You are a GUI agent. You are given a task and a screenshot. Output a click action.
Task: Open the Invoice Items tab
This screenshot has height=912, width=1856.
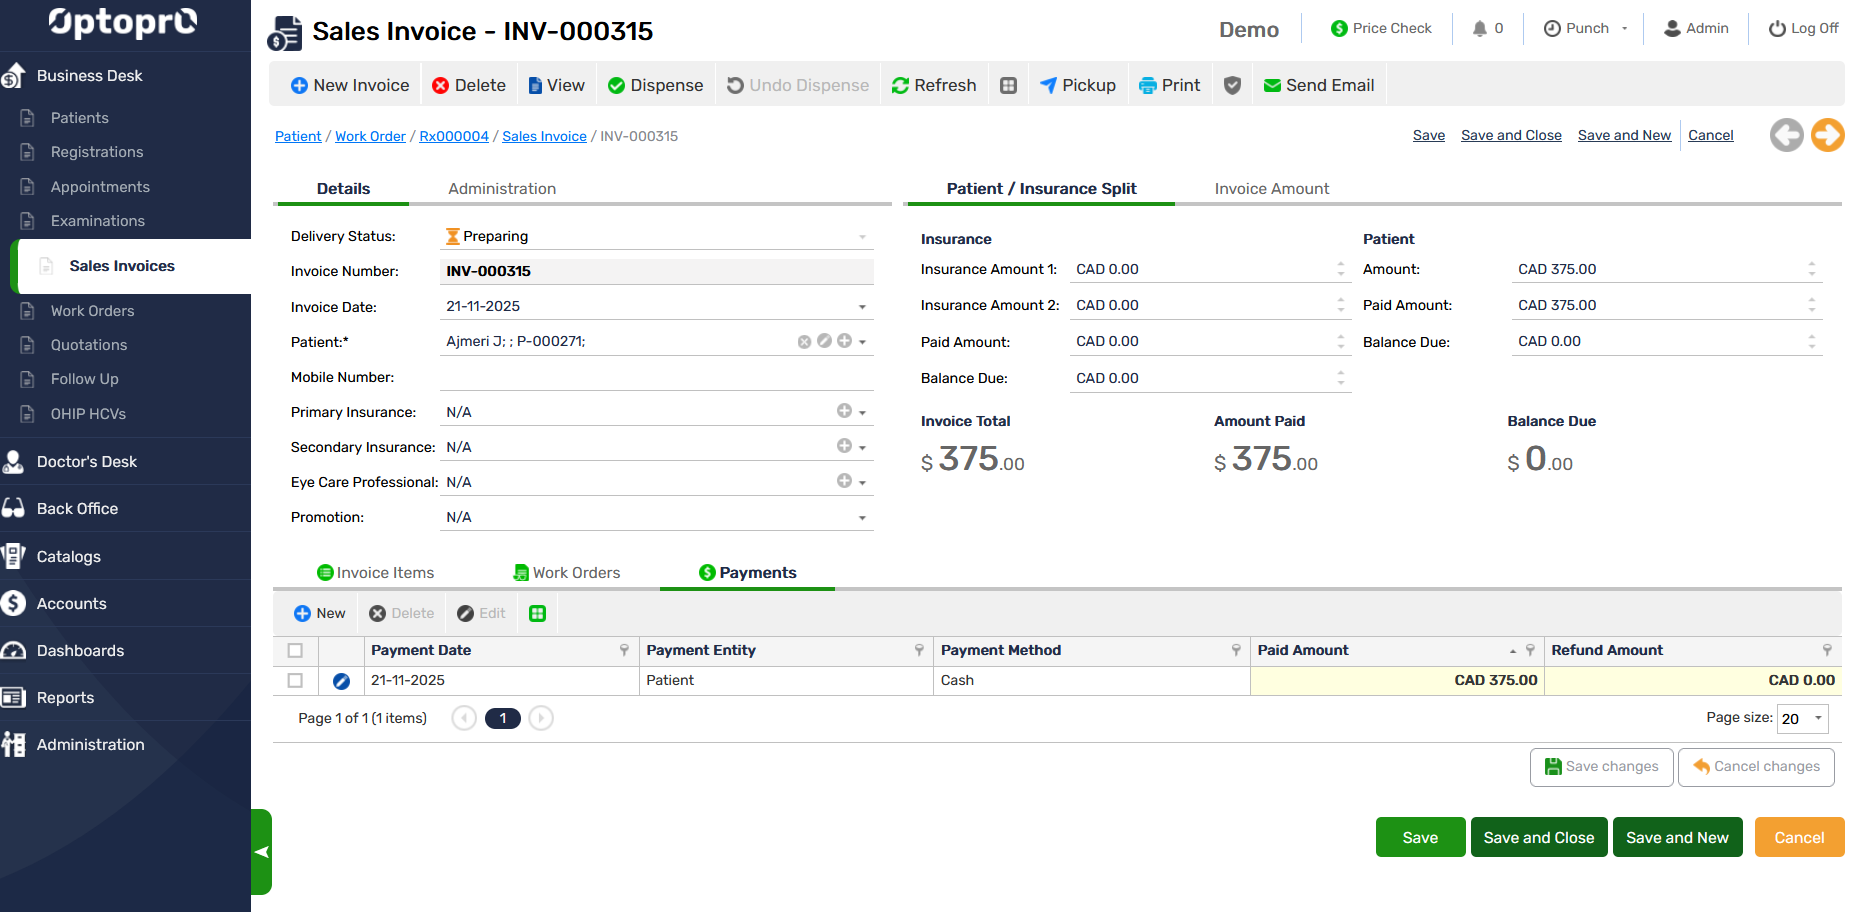[376, 573]
